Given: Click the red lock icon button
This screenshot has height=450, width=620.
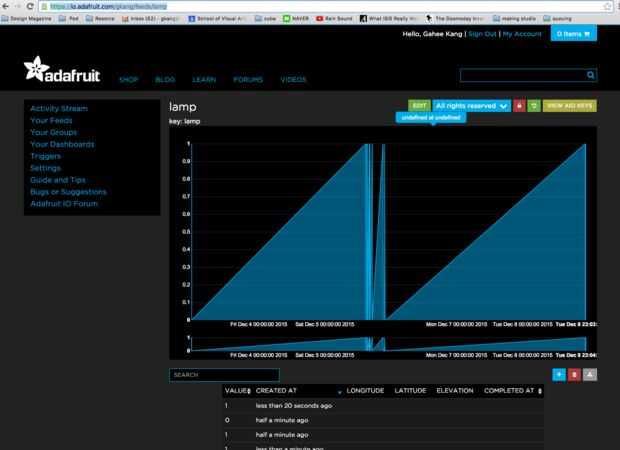Looking at the screenshot, I should point(519,106).
